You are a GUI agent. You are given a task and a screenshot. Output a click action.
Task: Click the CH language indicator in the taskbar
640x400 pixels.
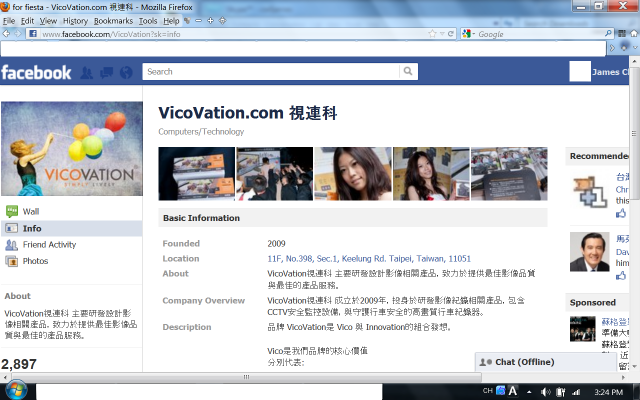pyautogui.click(x=487, y=391)
